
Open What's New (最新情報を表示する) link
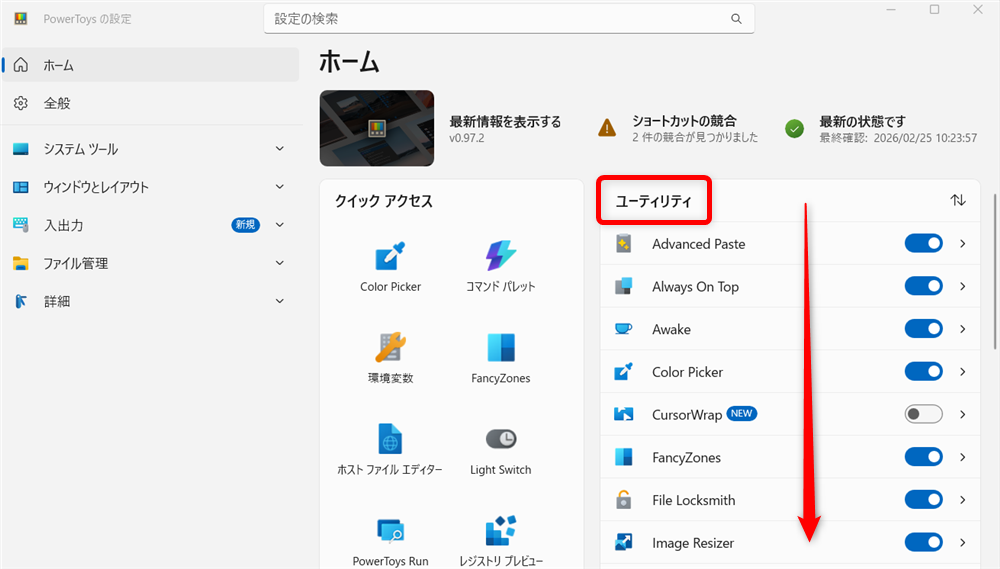click(x=505, y=122)
